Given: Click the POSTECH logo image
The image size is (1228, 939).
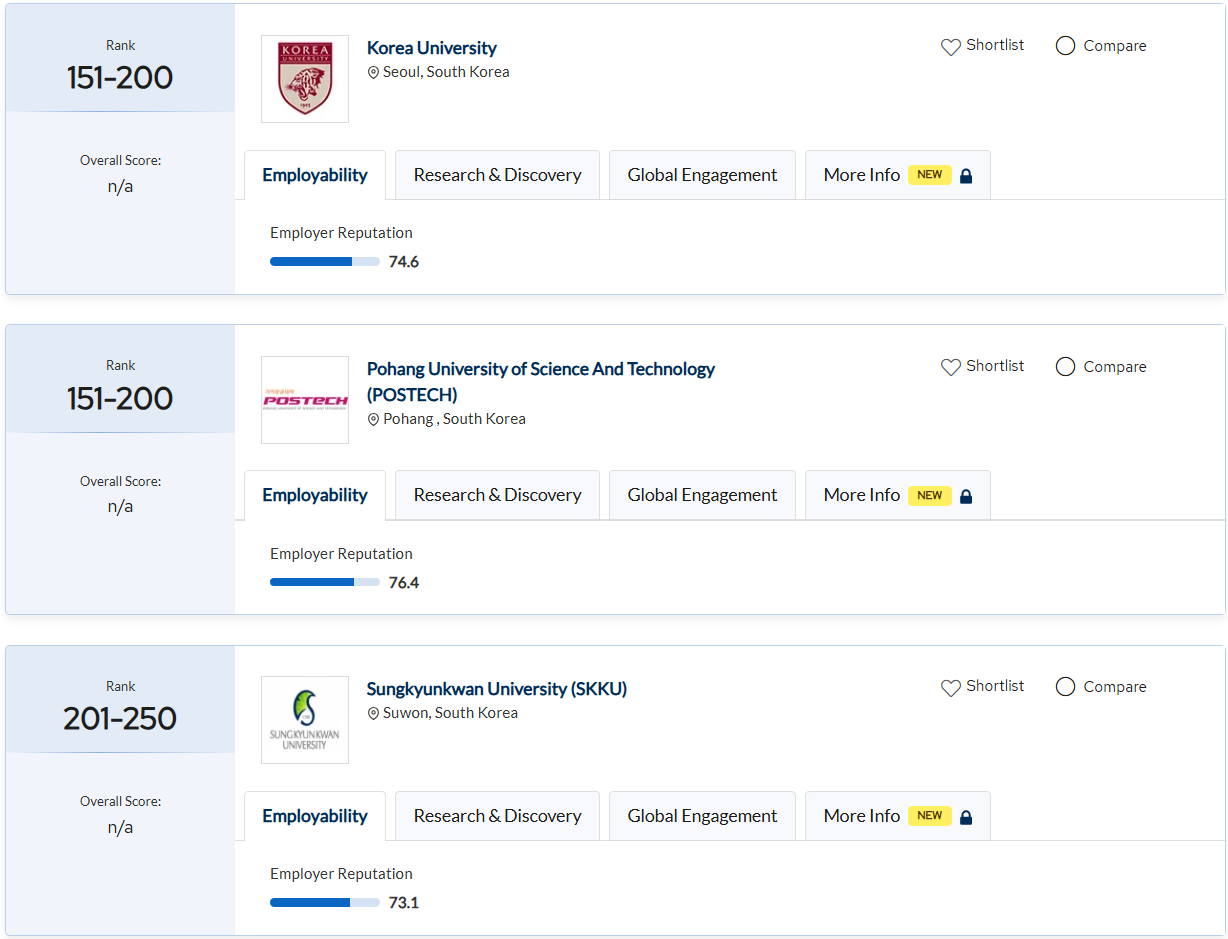Looking at the screenshot, I should tap(304, 400).
